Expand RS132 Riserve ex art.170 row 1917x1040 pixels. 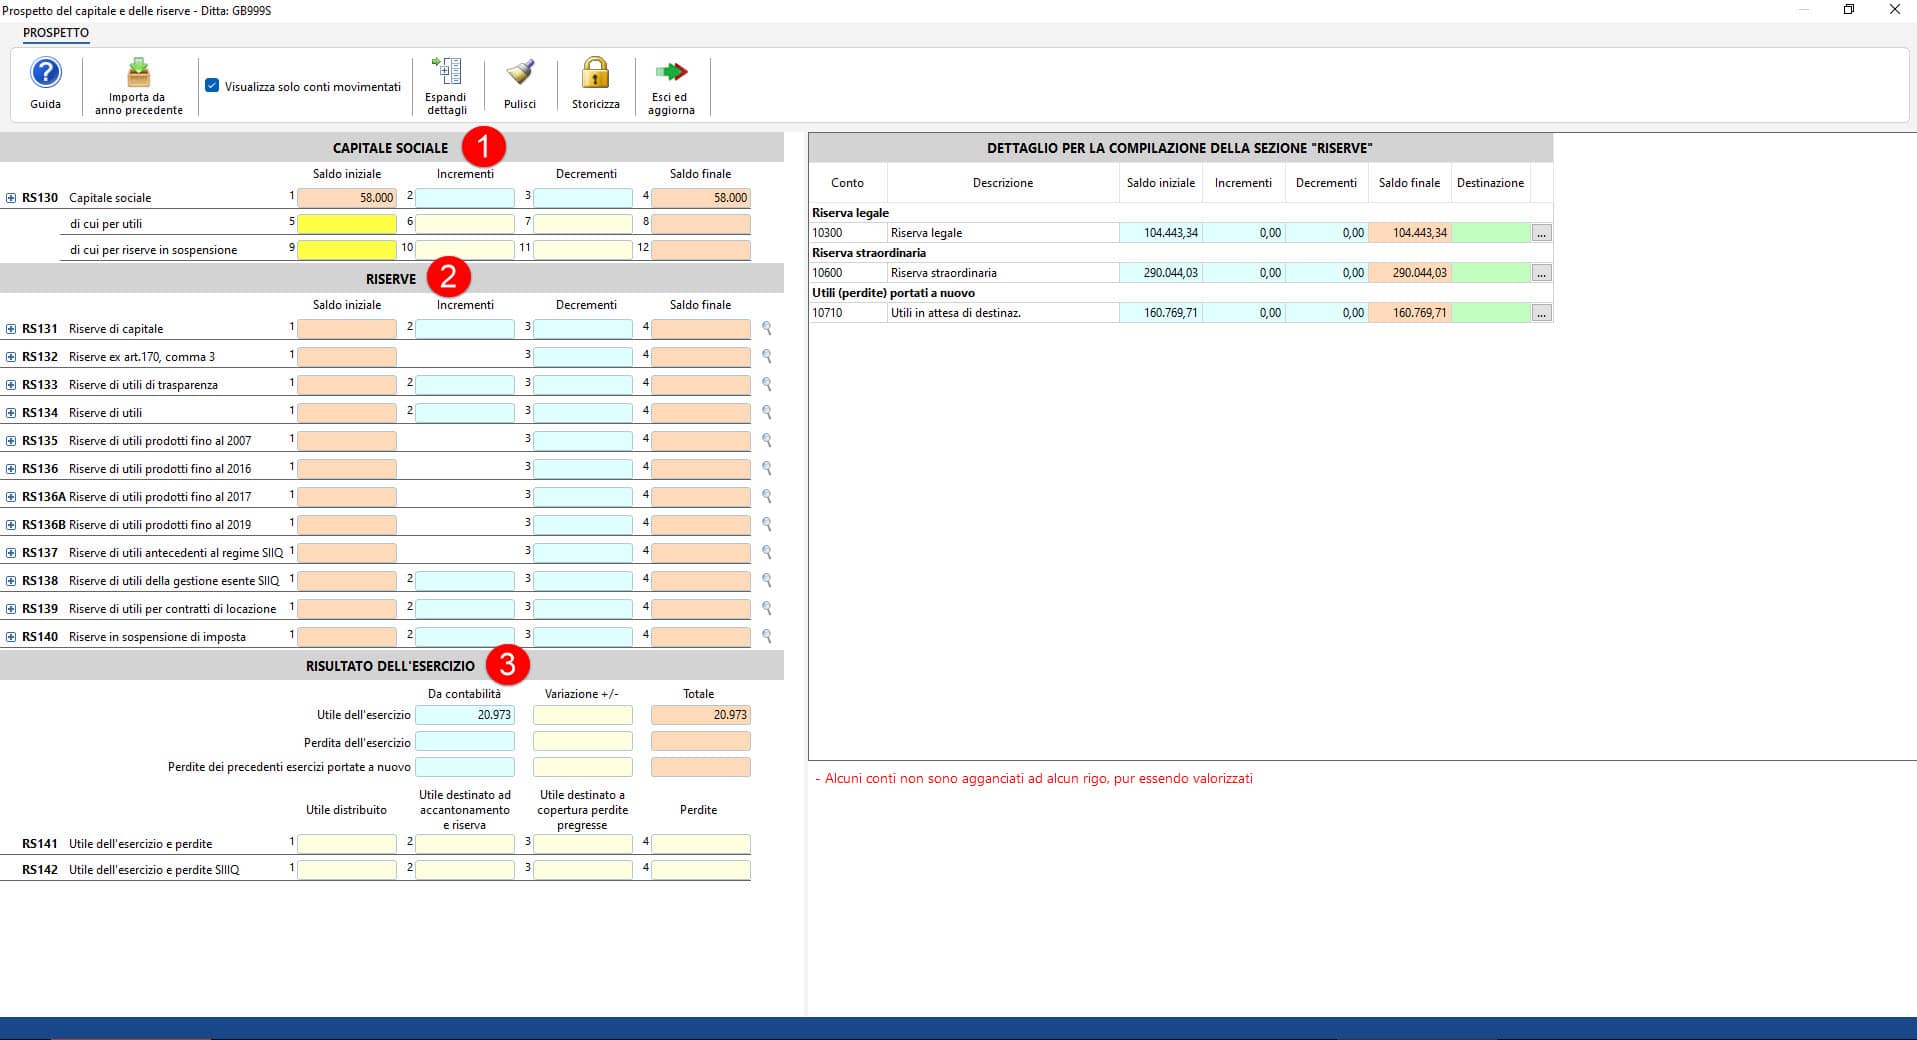(x=11, y=356)
